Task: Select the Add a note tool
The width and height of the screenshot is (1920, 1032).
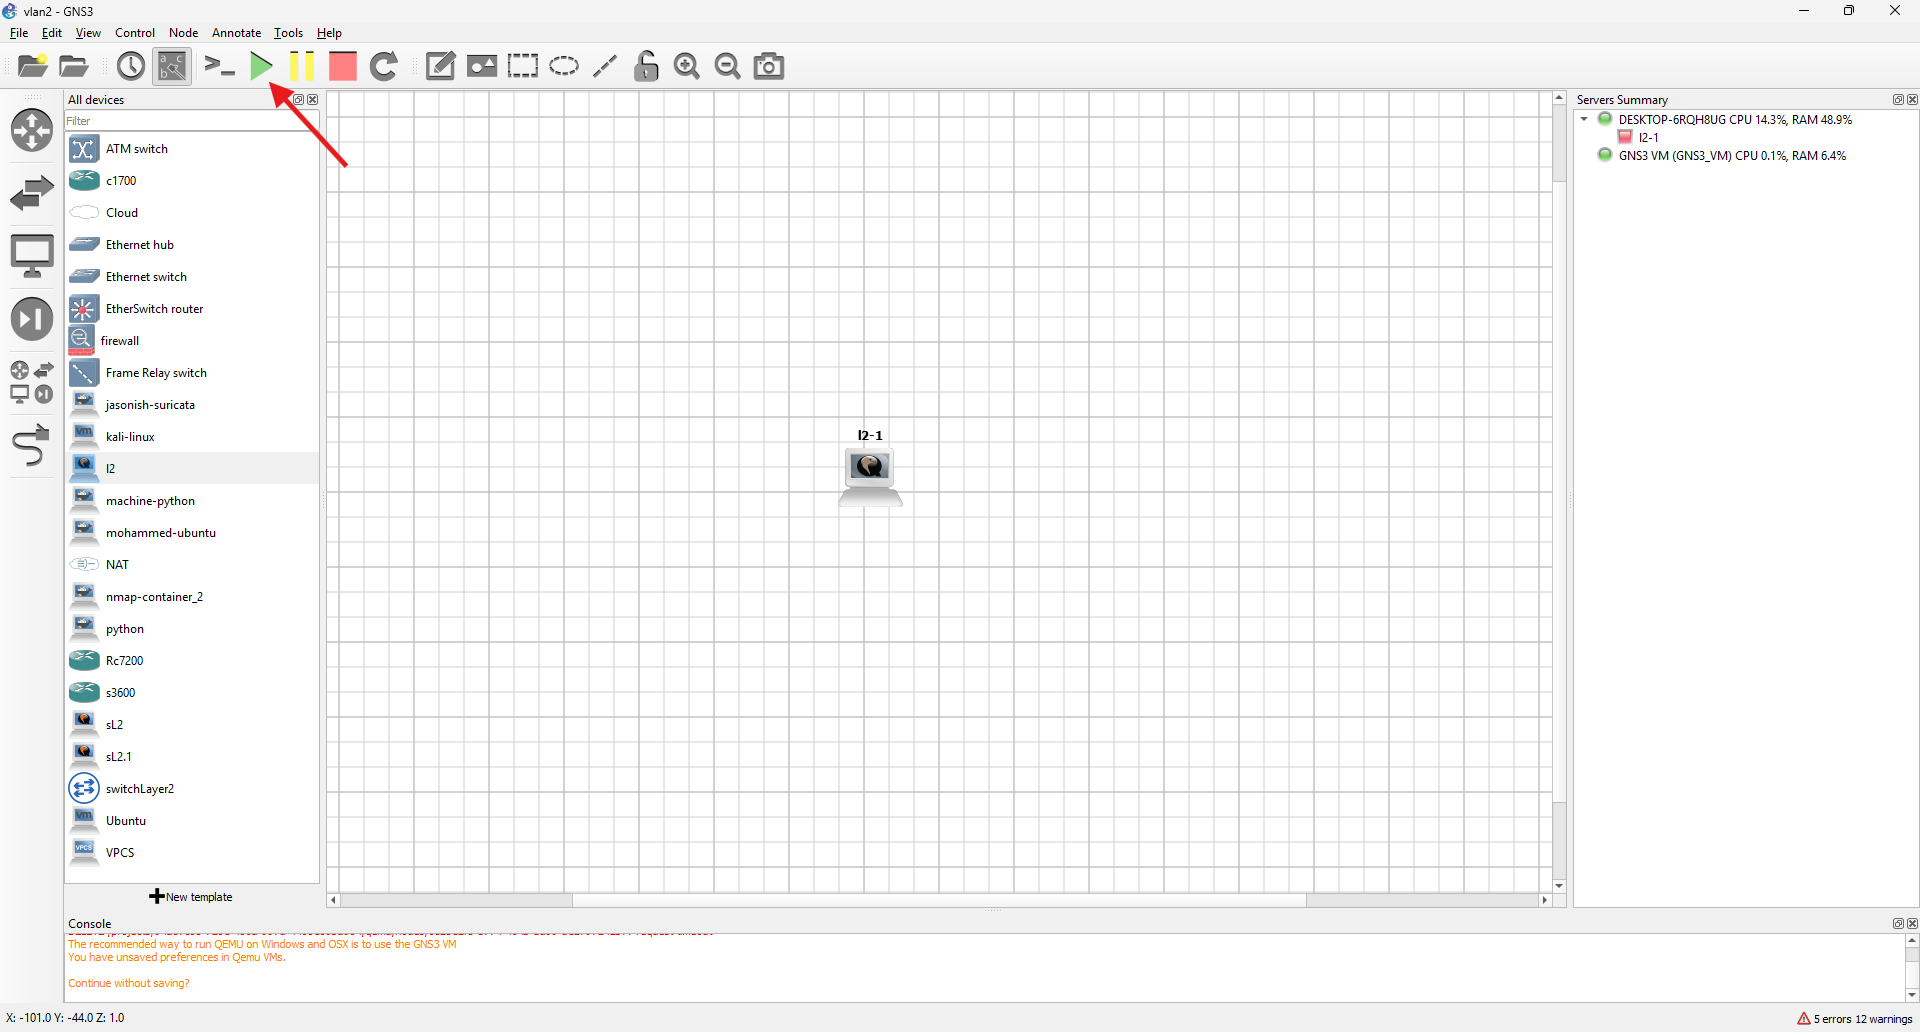Action: (440, 66)
